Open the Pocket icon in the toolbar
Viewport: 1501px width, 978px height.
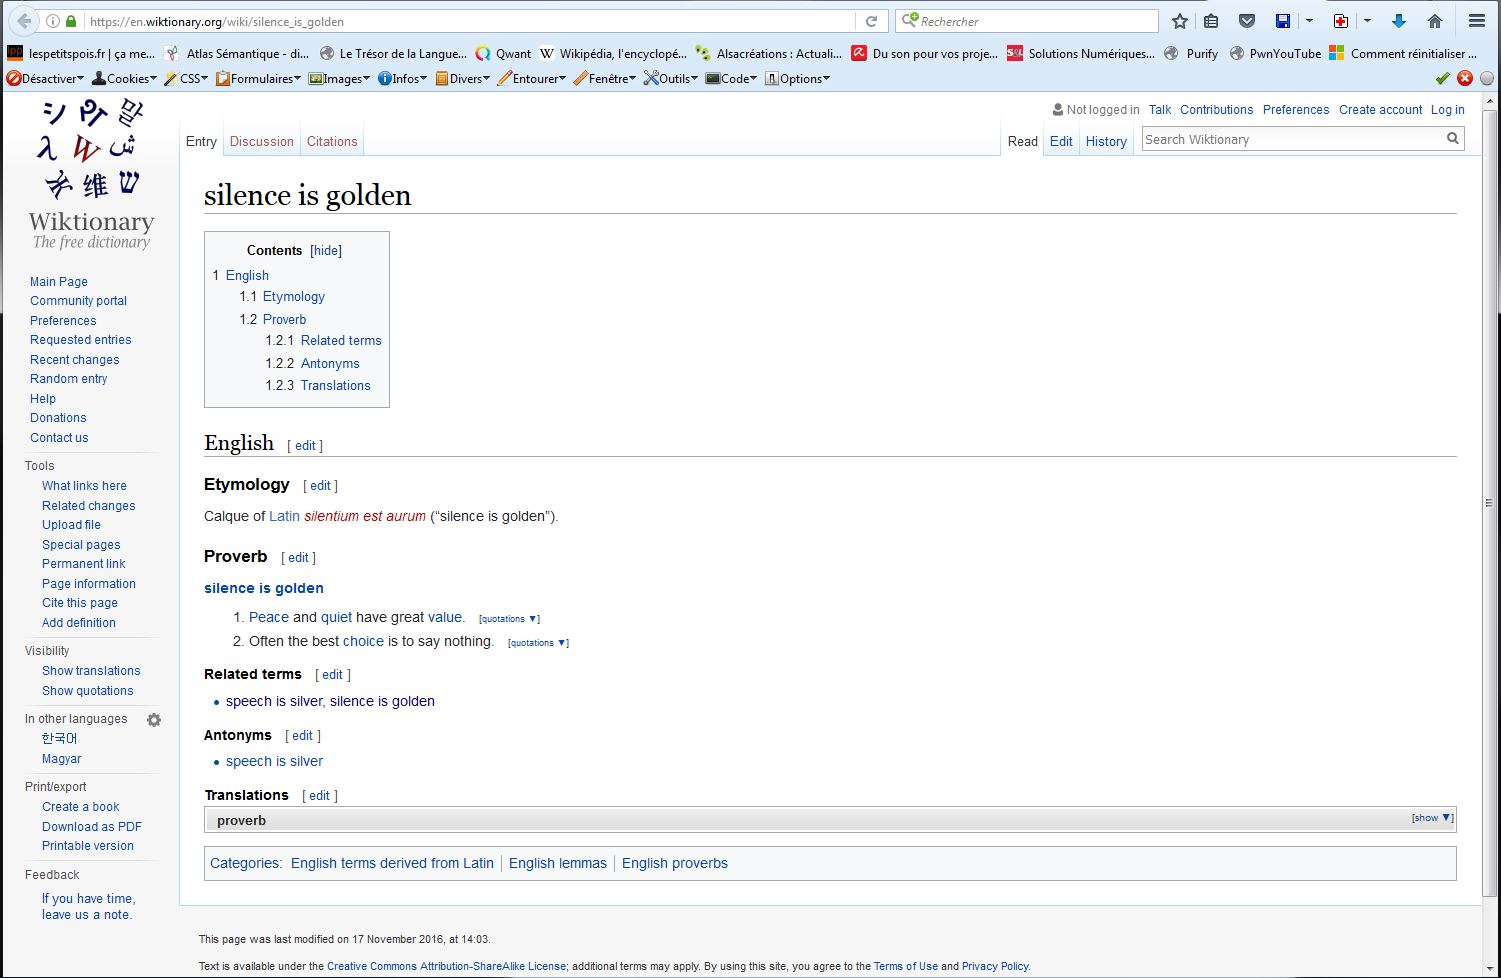click(x=1246, y=21)
